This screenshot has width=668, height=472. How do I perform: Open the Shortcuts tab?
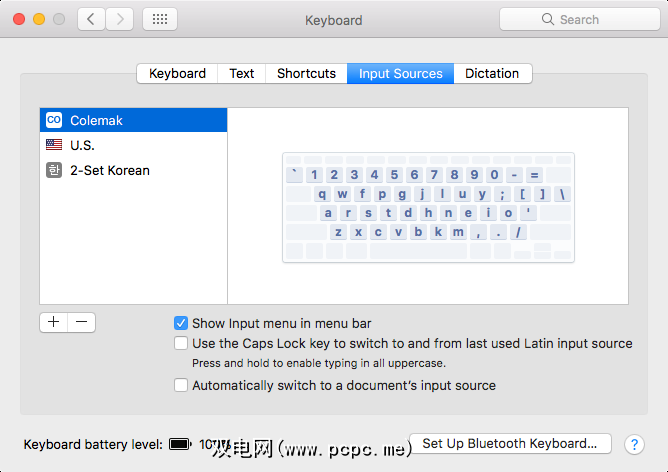point(306,73)
